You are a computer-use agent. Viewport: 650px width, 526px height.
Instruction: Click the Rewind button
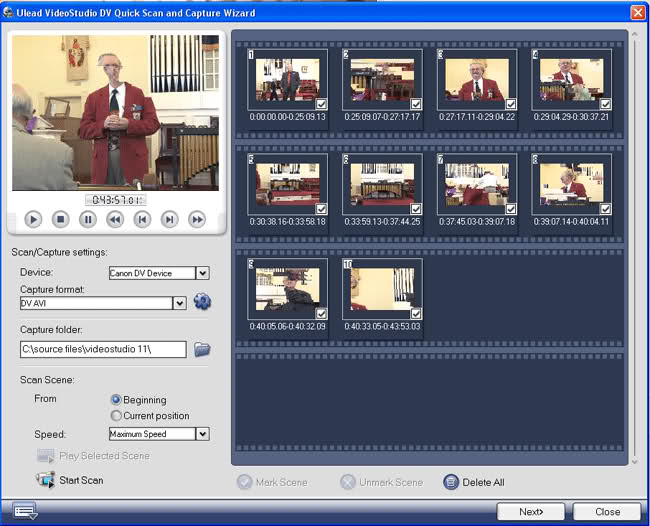(x=115, y=219)
